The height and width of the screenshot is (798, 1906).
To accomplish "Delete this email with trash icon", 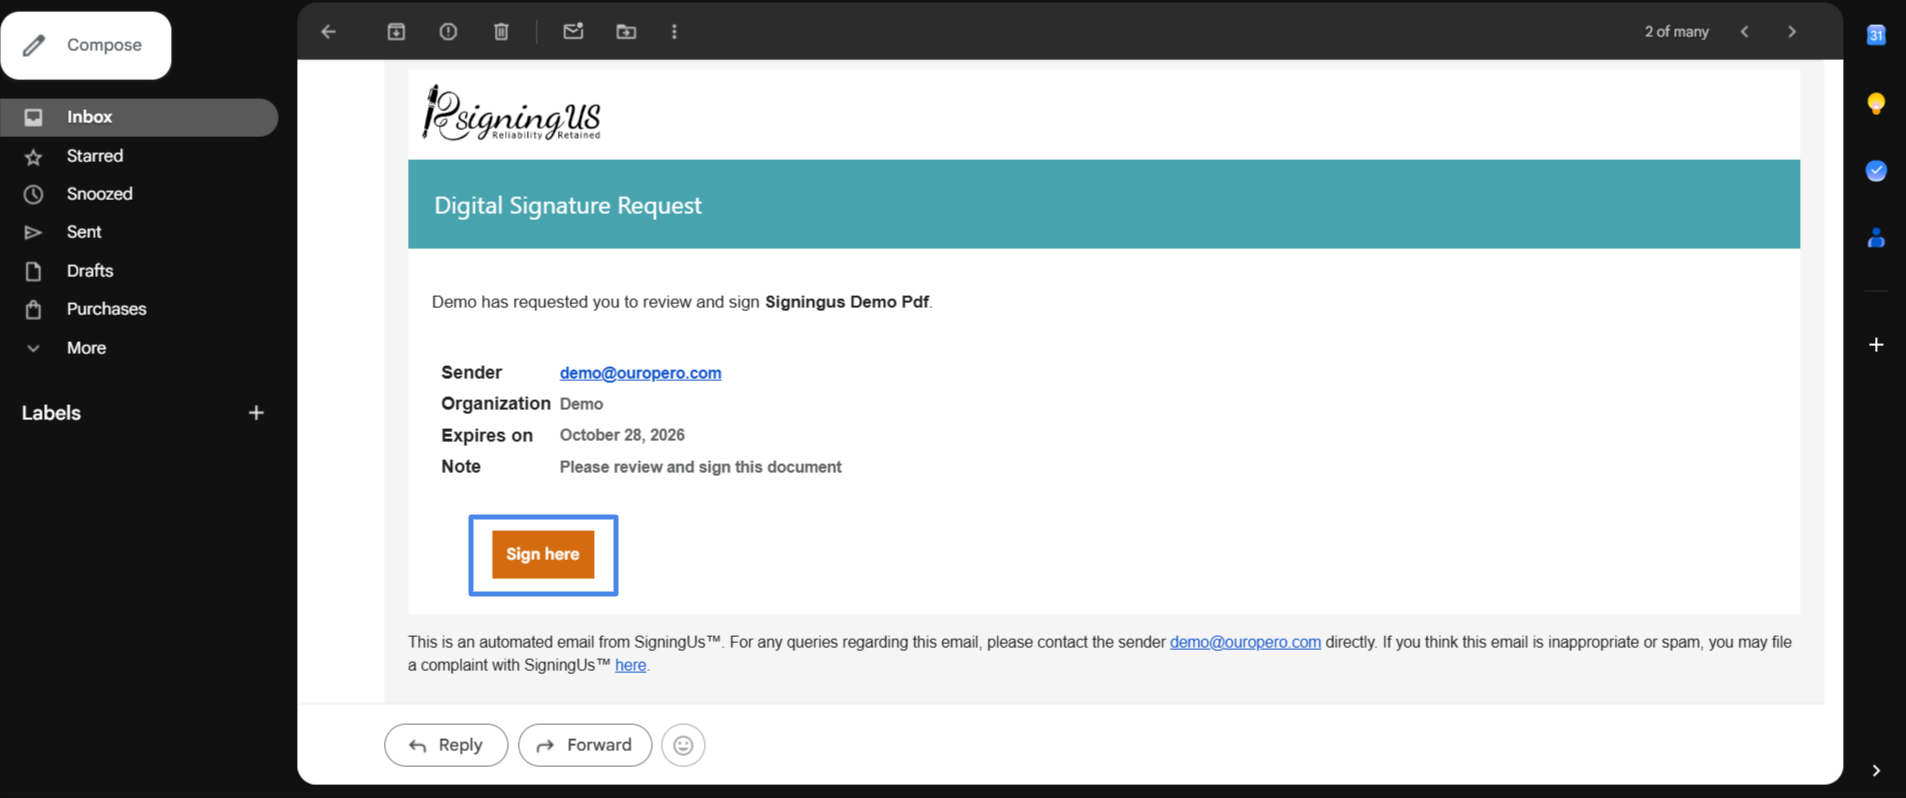I will pyautogui.click(x=501, y=32).
